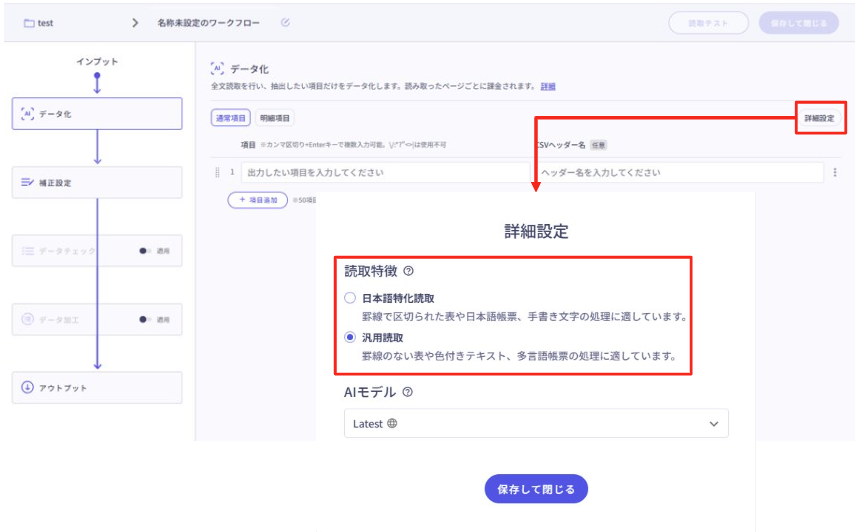Screen dimensions: 865x532
Task: Grab the drag handle icon of row 1
Action: coord(218,173)
